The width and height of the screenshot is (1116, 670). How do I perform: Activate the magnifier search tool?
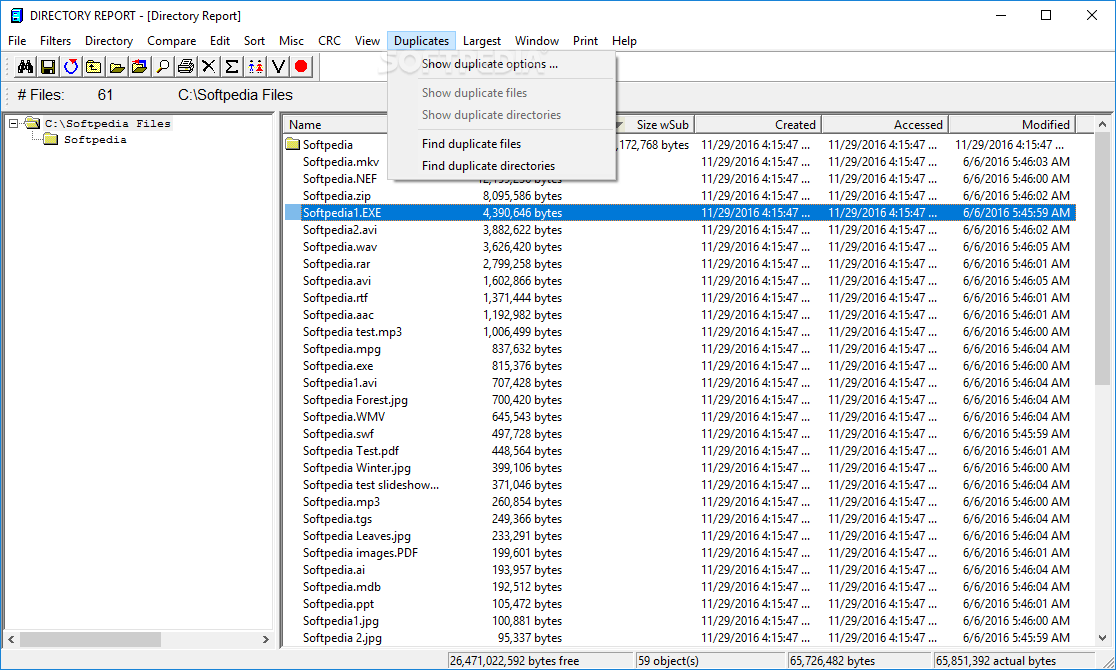point(163,66)
